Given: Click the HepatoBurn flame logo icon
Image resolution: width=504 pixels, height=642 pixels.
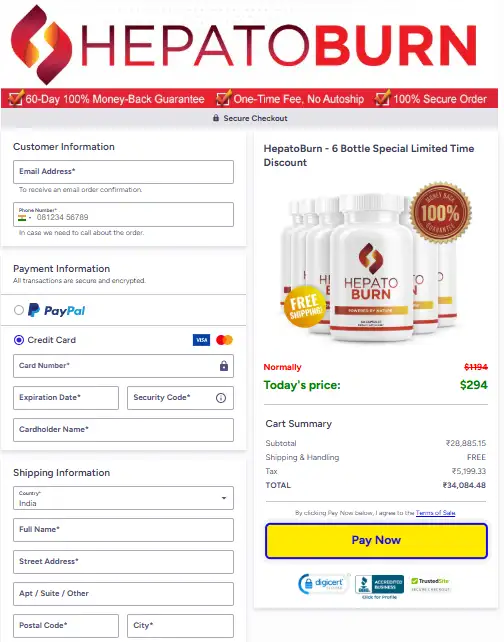Looking at the screenshot, I should (x=41, y=45).
